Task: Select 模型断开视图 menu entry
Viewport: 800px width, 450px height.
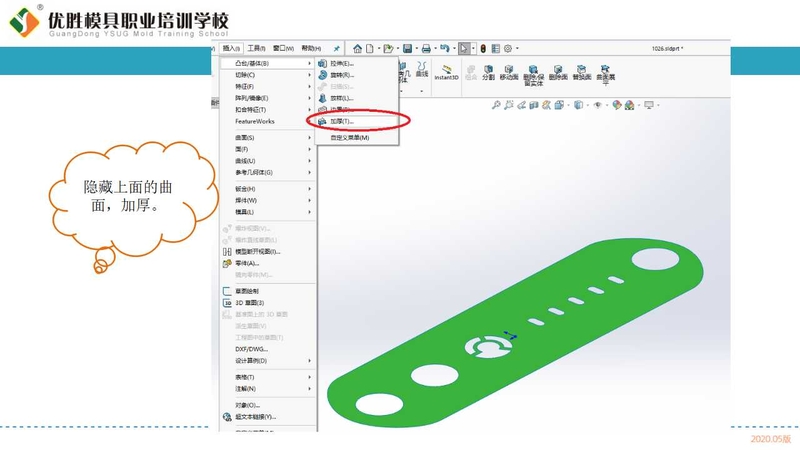Action: click(268, 252)
